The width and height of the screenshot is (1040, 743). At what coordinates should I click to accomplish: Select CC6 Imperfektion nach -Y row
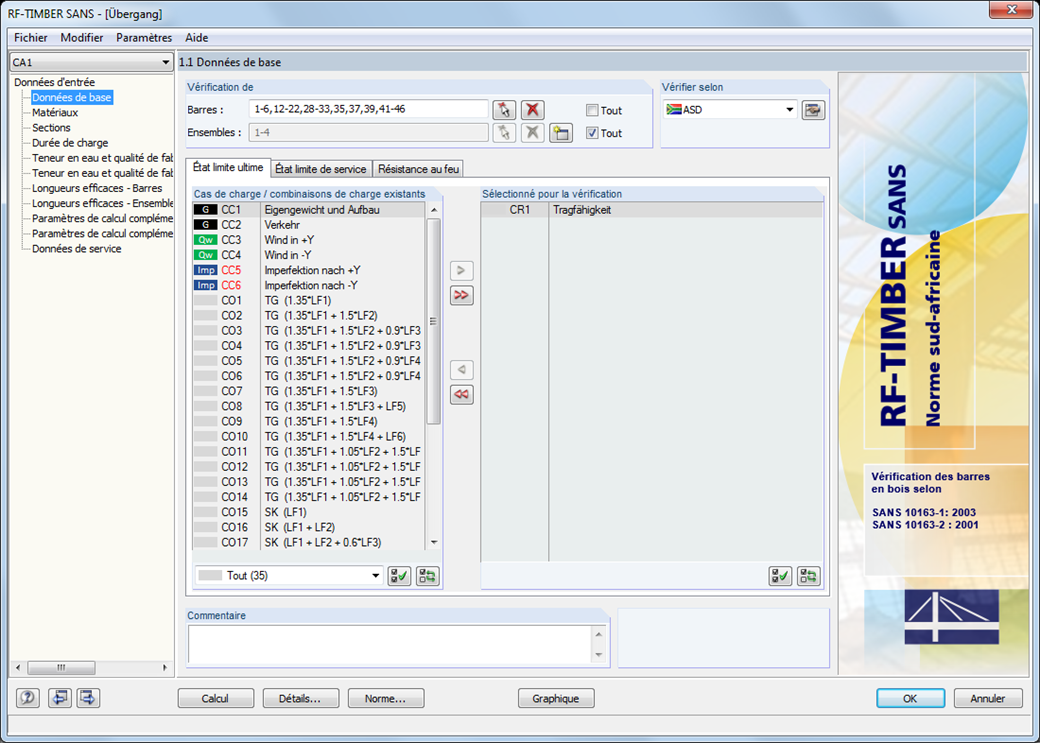pos(308,286)
